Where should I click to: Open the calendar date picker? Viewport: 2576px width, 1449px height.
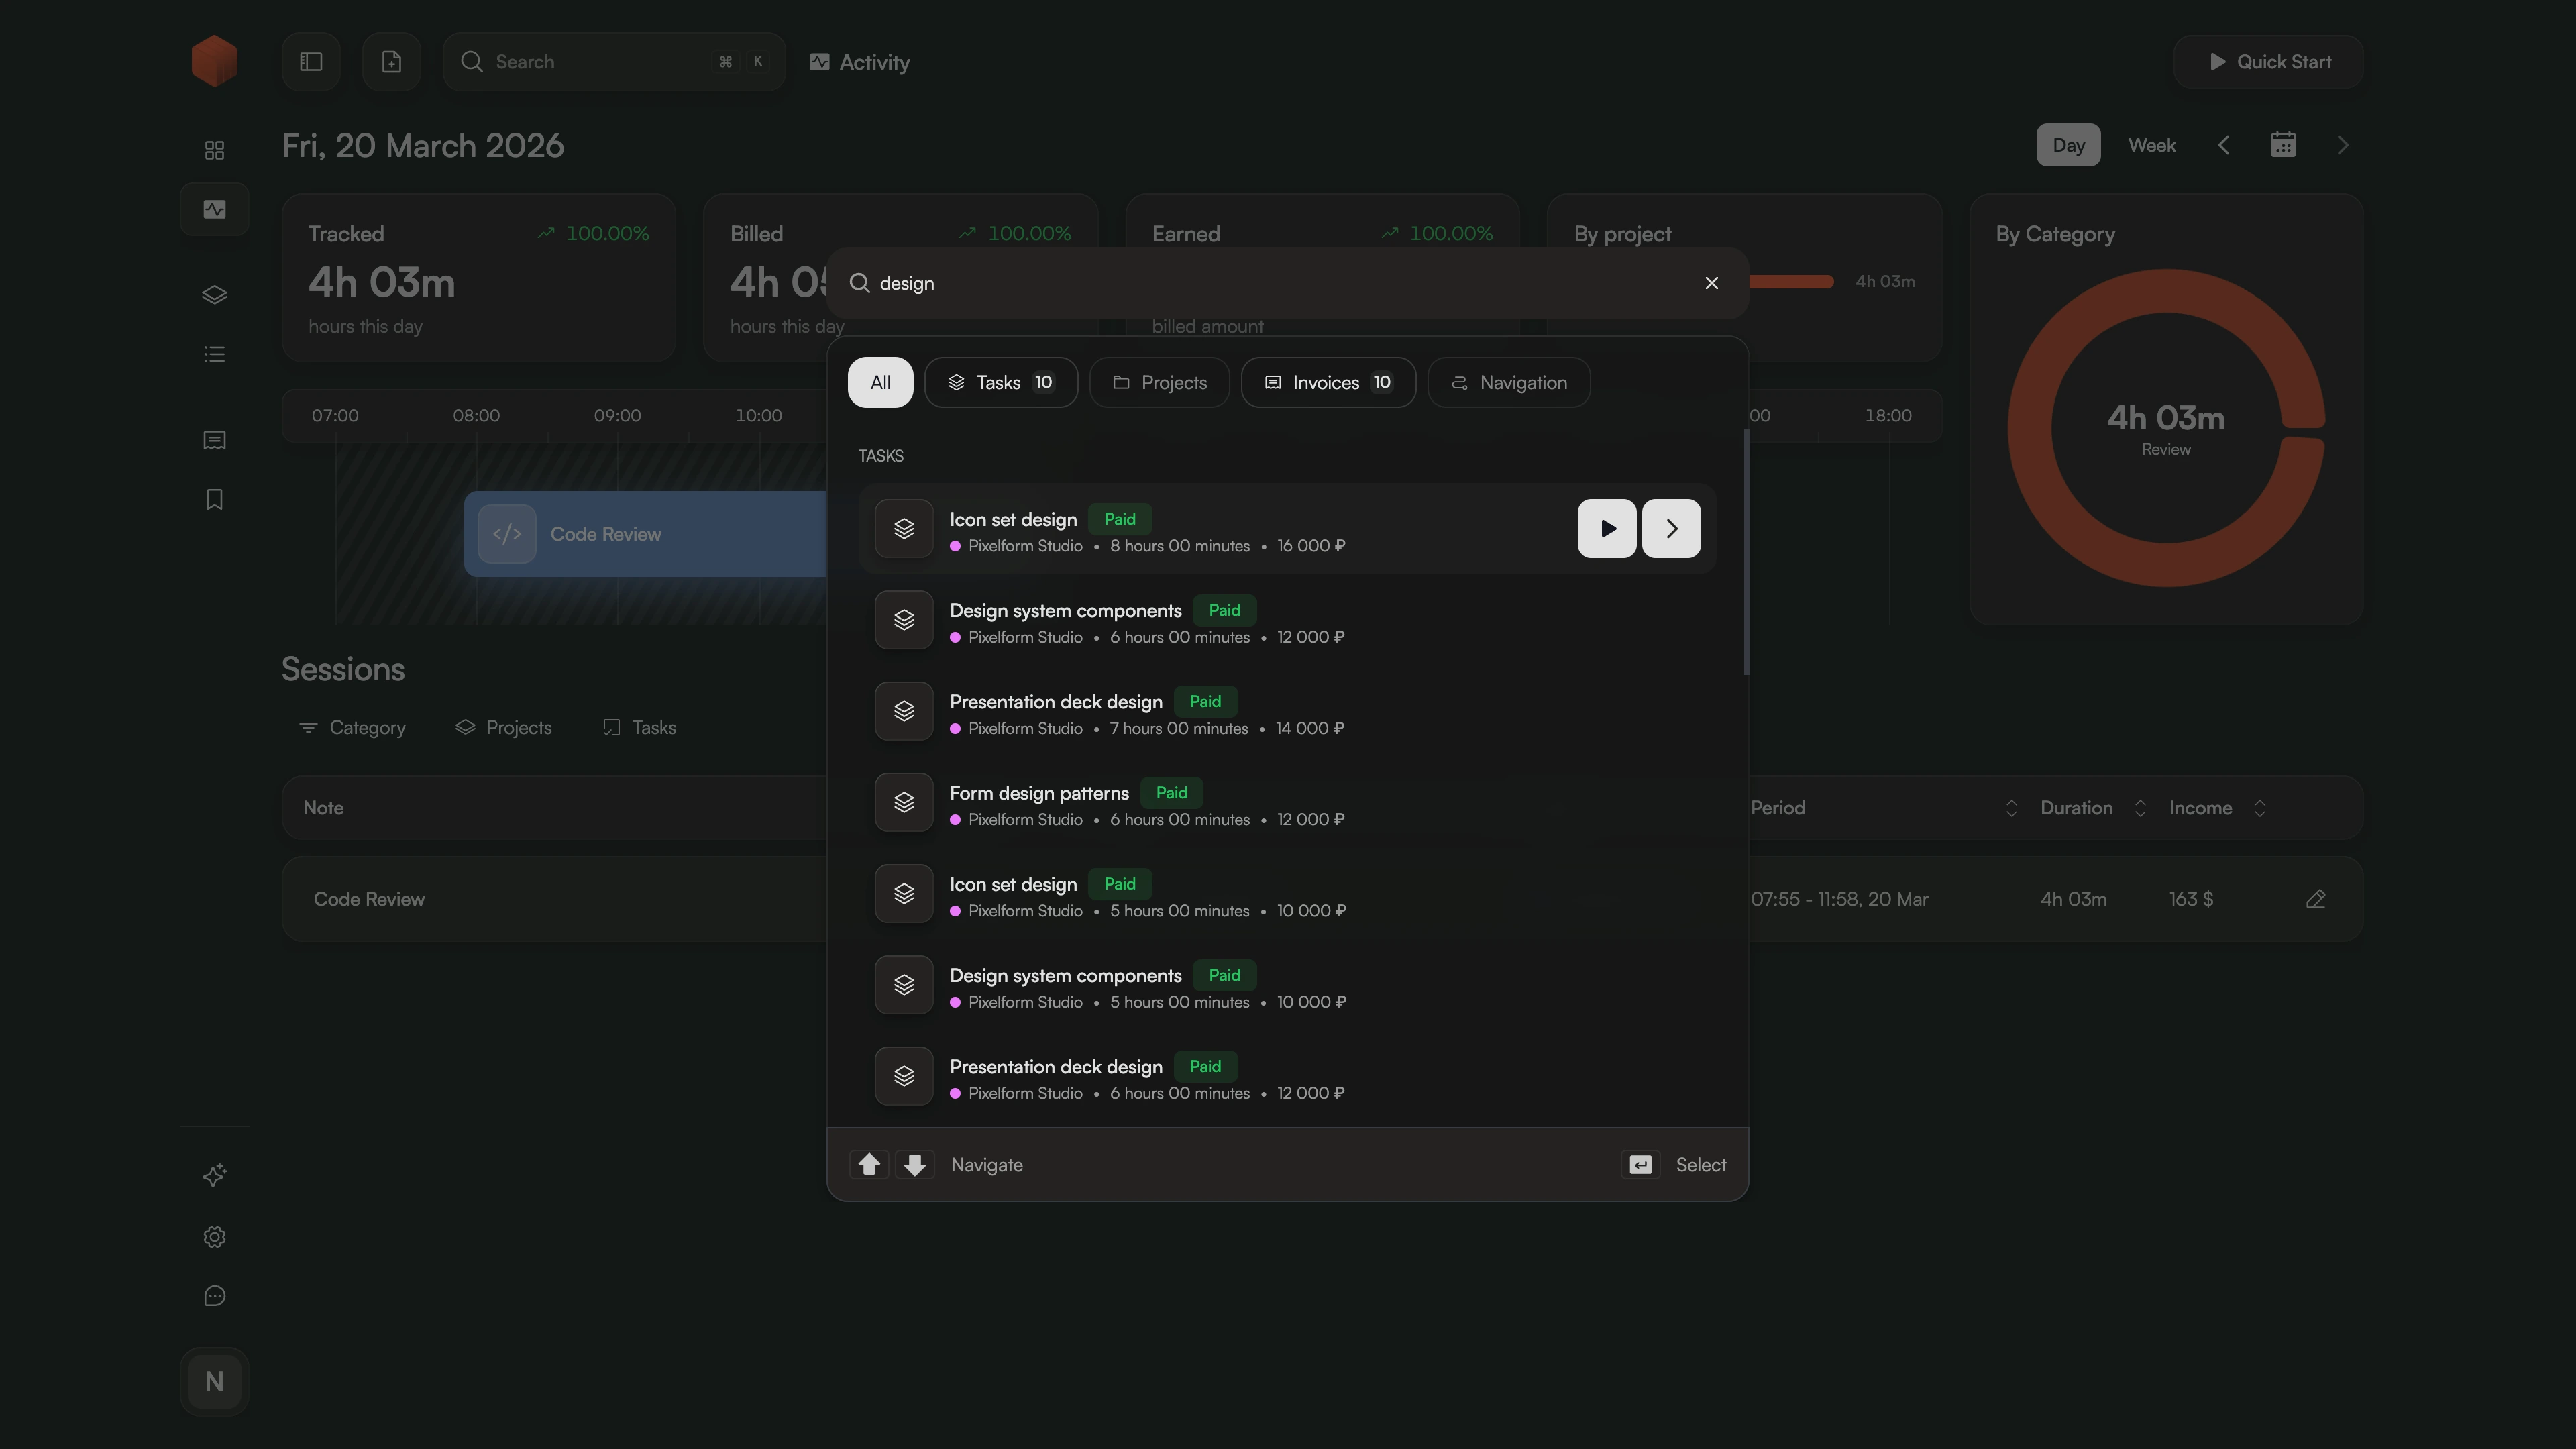2283,145
